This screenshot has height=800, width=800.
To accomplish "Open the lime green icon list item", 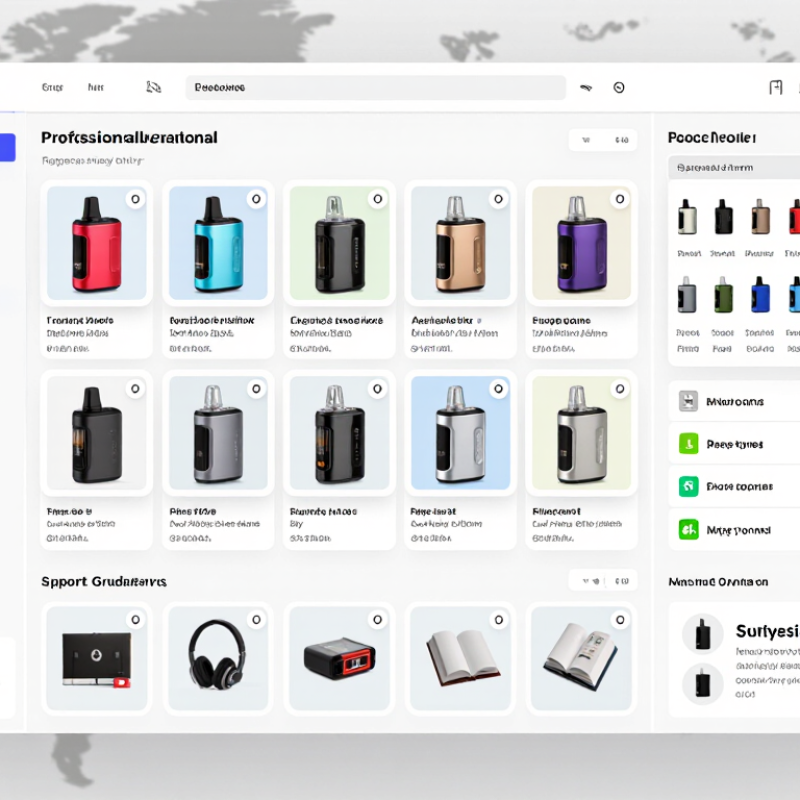I will (735, 444).
